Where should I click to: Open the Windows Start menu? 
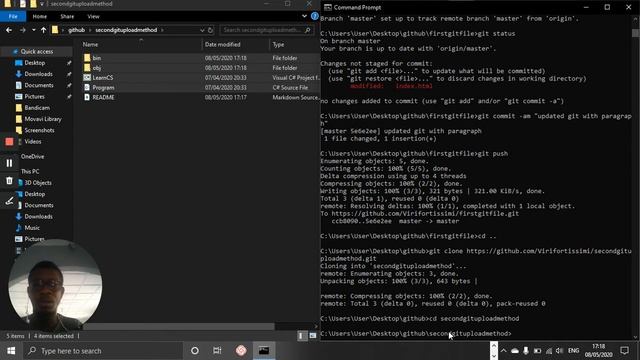click(x=11, y=351)
